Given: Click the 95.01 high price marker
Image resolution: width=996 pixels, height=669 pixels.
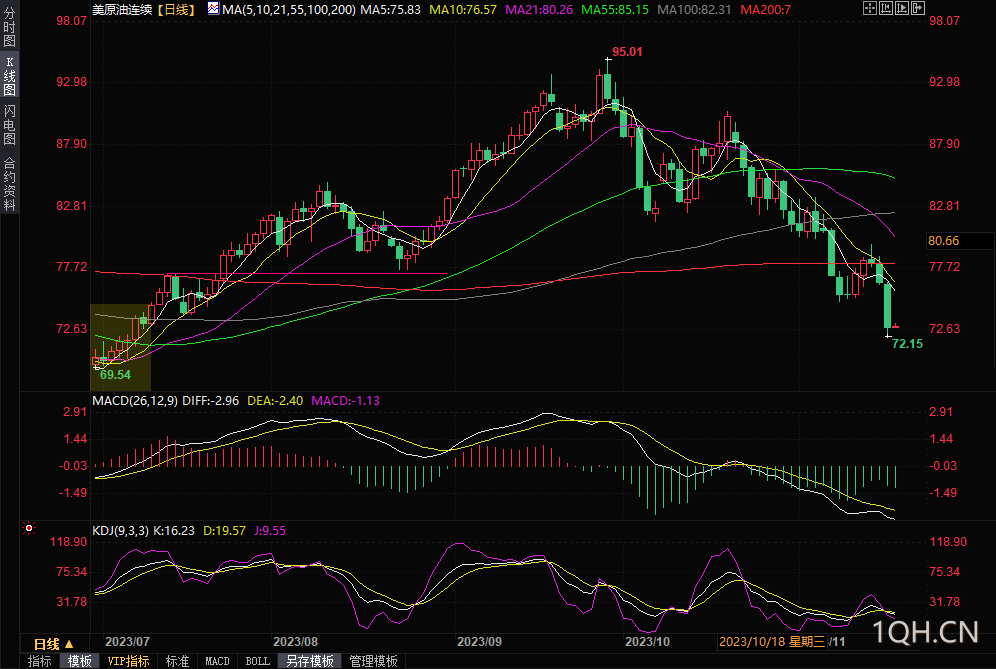Looking at the screenshot, I should (627, 51).
